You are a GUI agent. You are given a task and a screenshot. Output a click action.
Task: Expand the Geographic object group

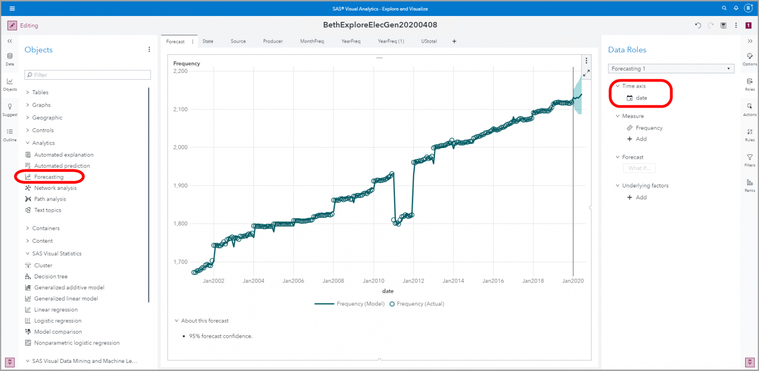[x=28, y=117]
